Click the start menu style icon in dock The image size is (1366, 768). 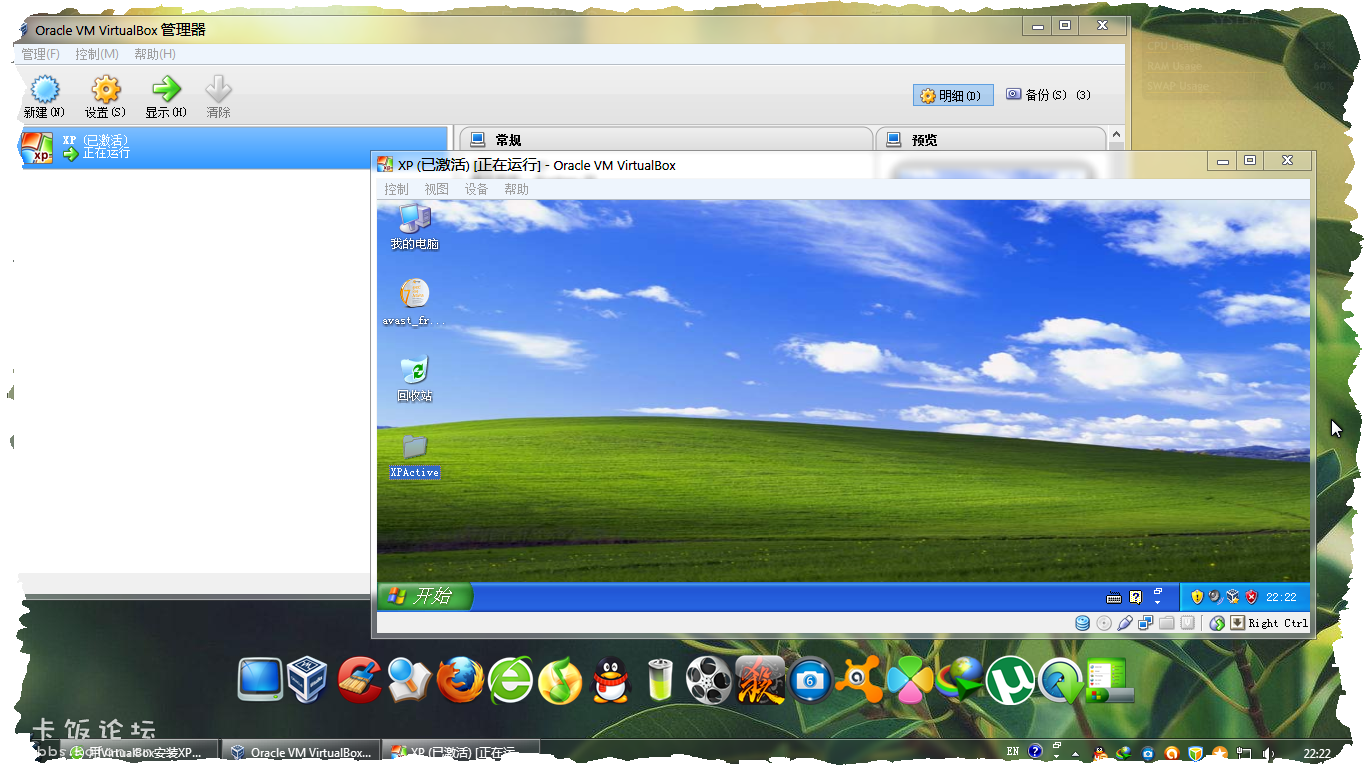(x=1110, y=680)
